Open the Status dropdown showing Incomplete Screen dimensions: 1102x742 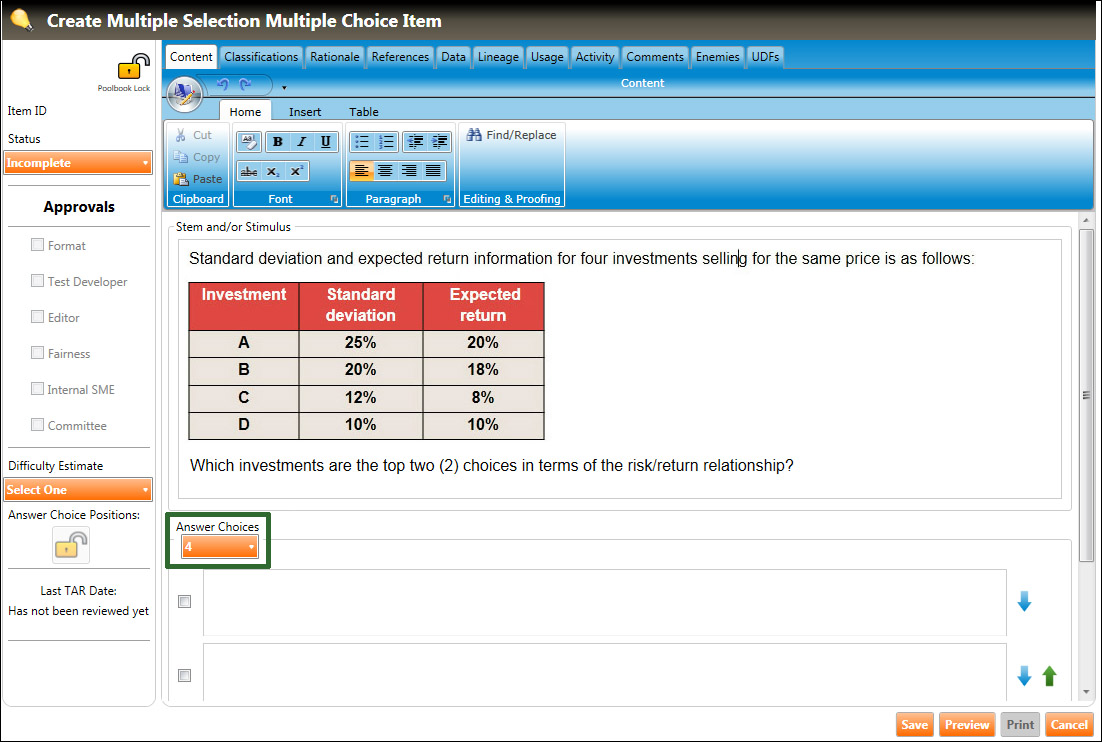click(78, 163)
